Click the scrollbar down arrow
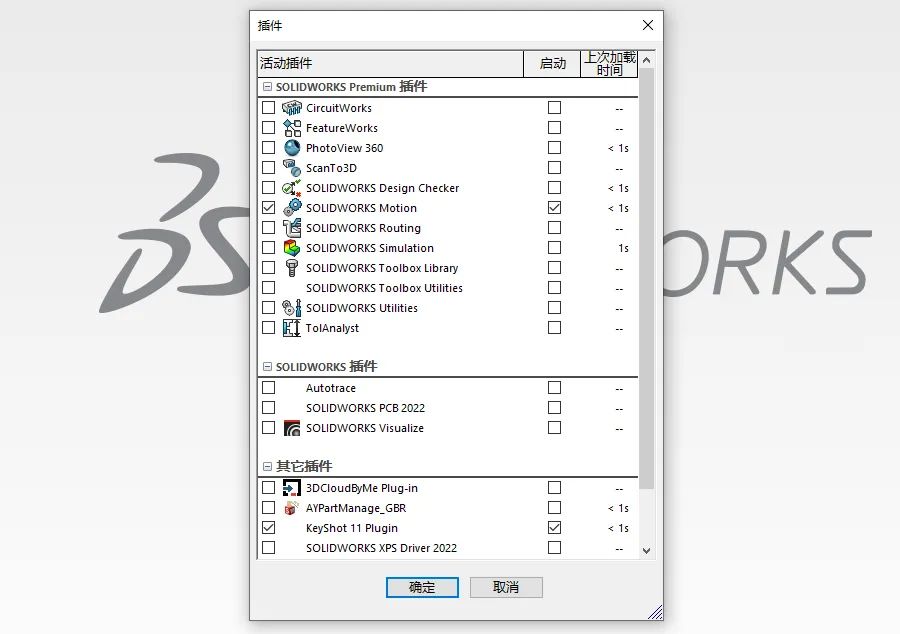900x634 pixels. coord(646,551)
